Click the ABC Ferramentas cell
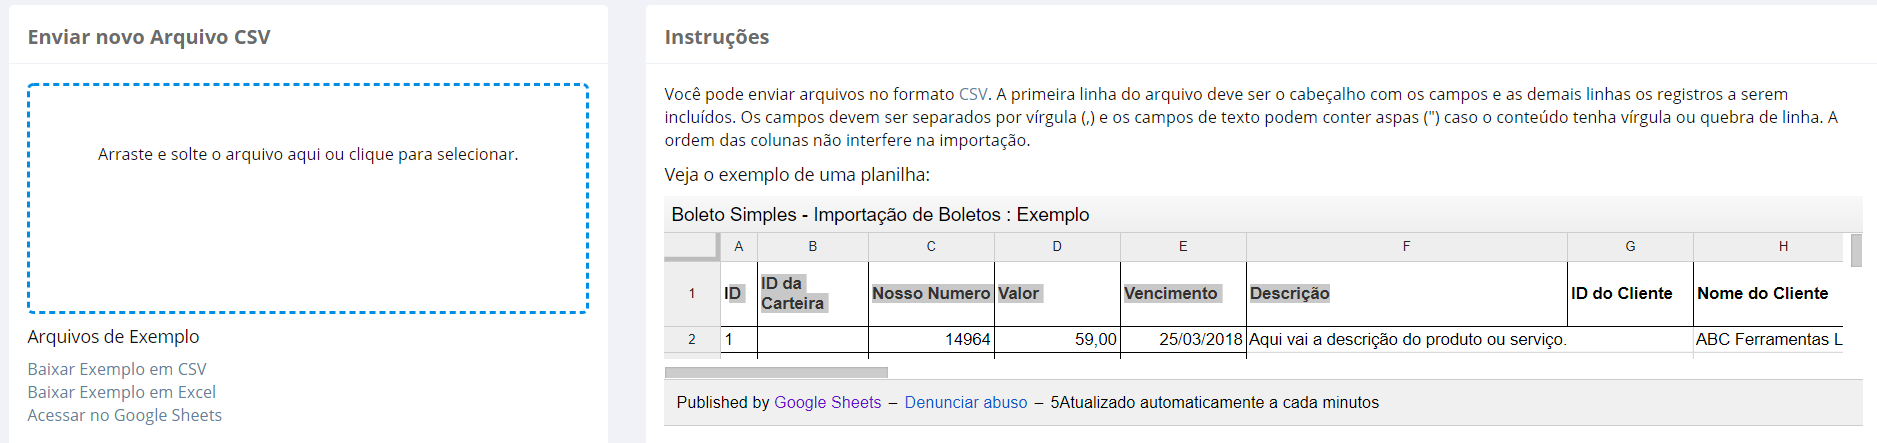This screenshot has width=1877, height=443. pyautogui.click(x=1768, y=339)
